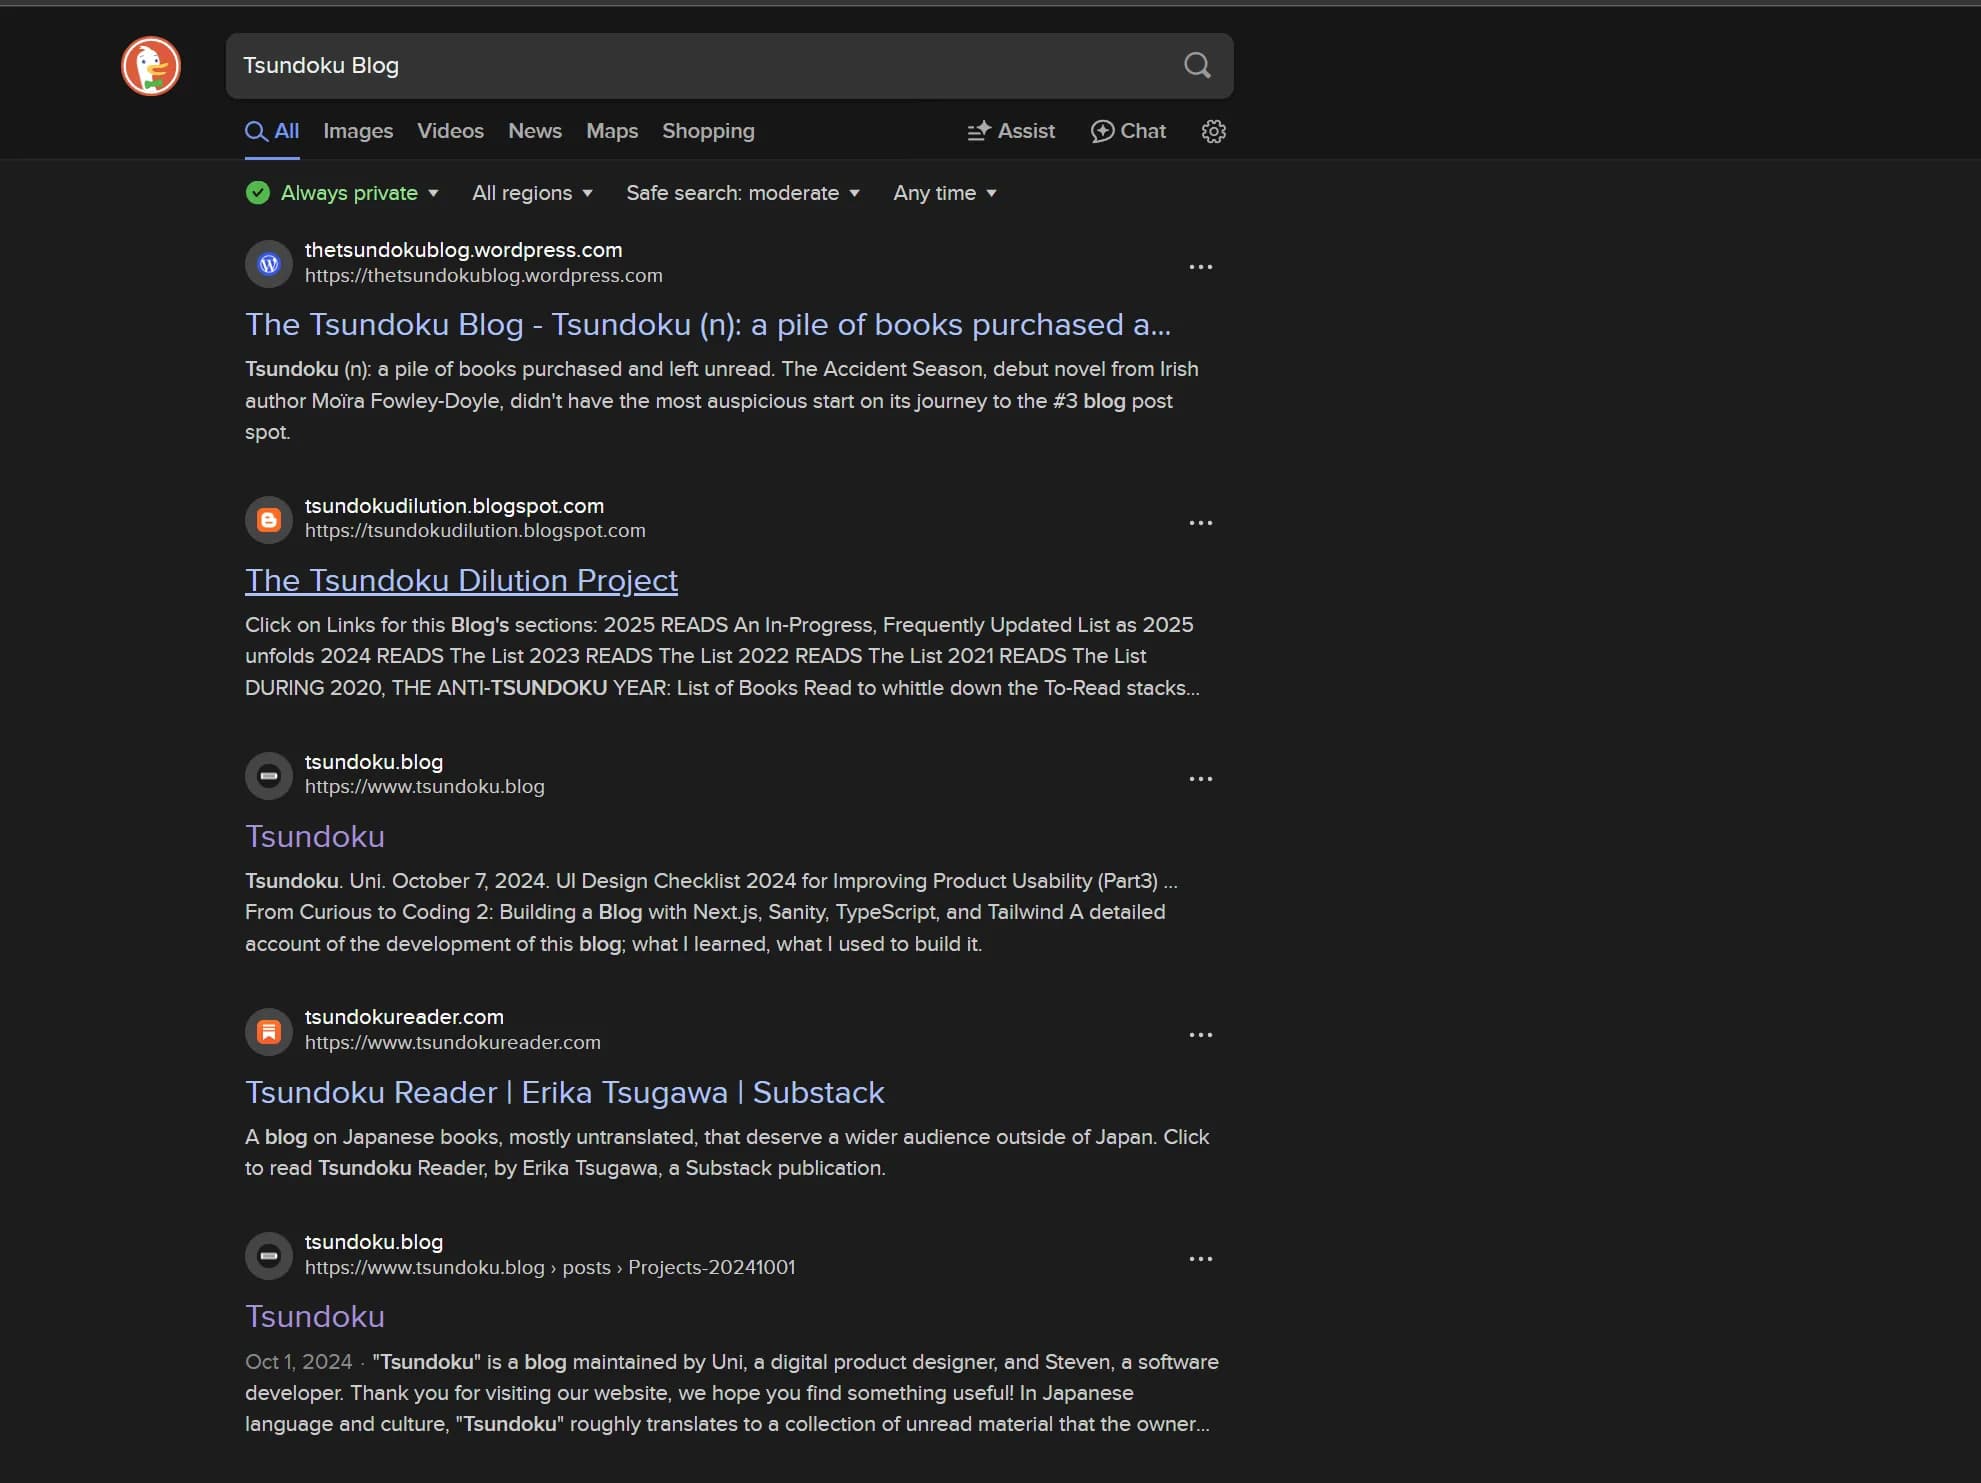Click the tsundoku.blog posts Projects-20241001 URL

tap(550, 1268)
